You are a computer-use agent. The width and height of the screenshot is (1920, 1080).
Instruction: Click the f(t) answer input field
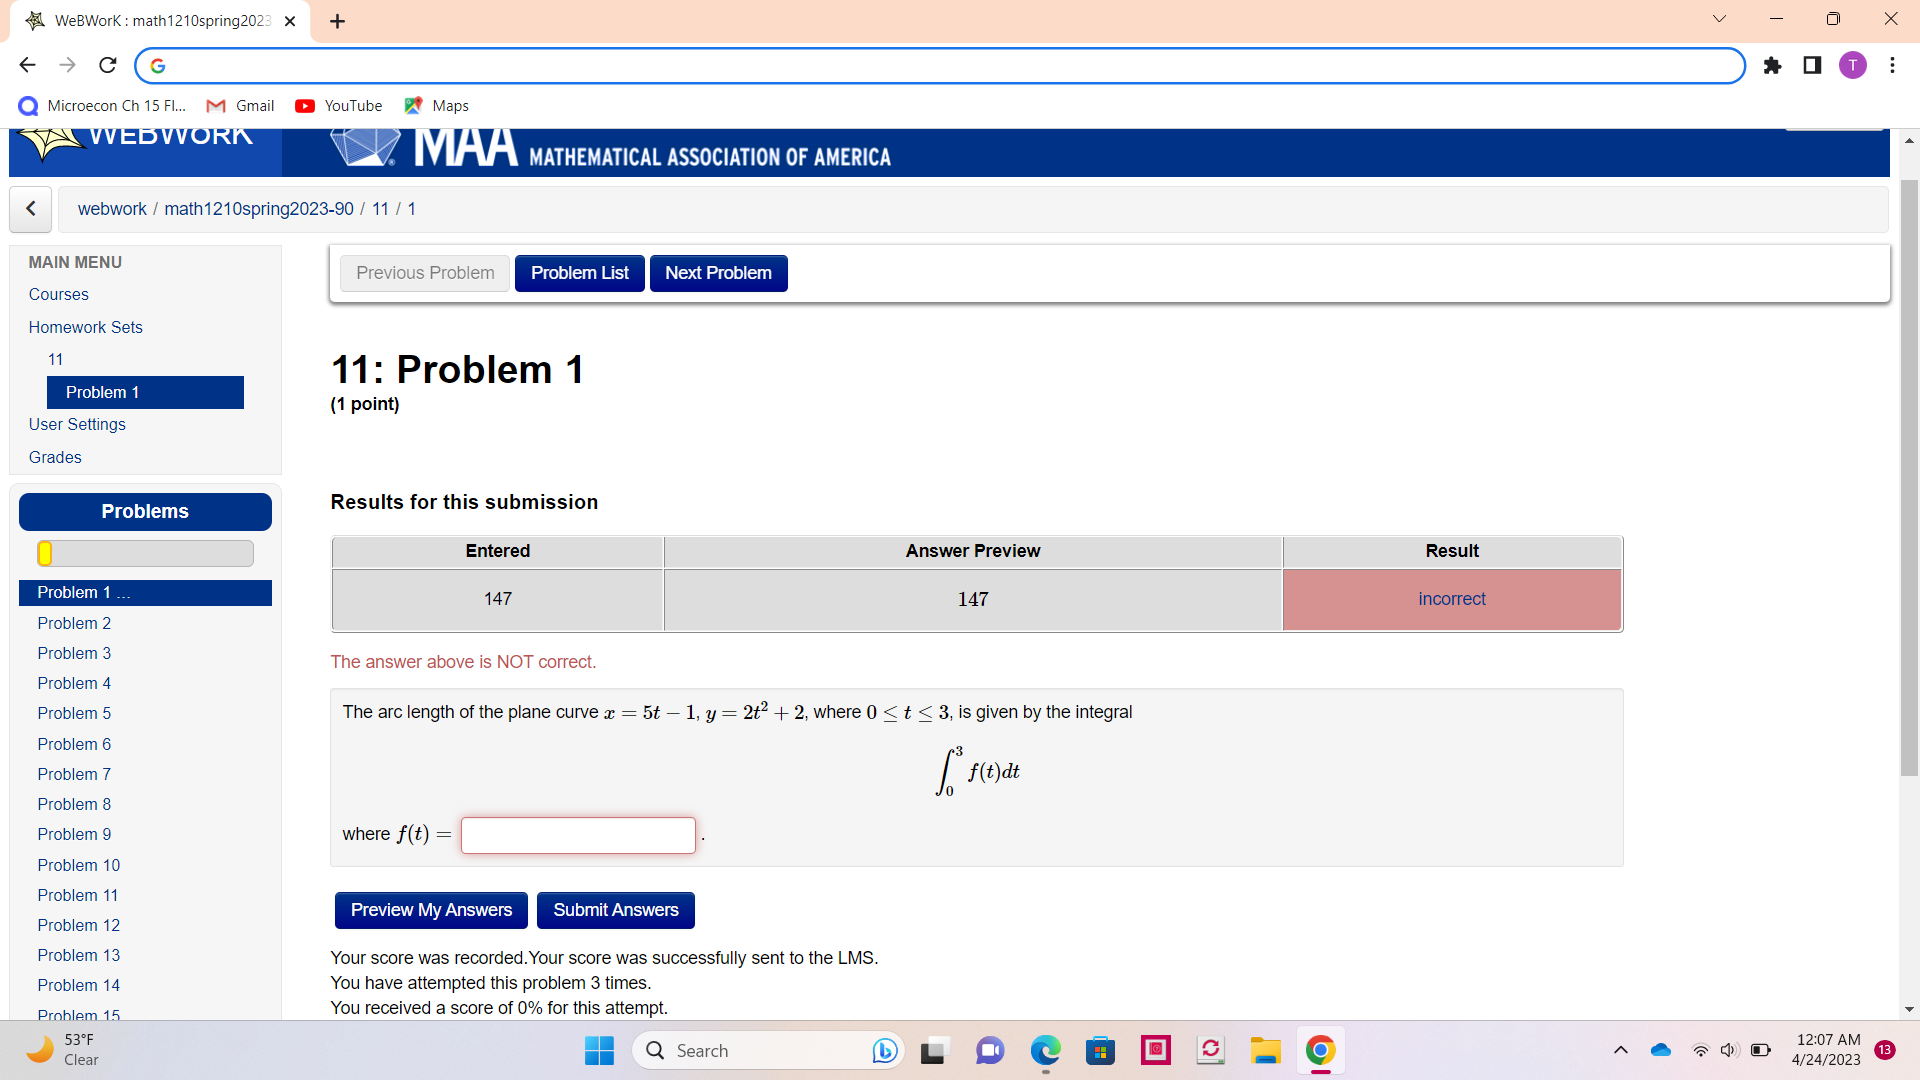pos(577,834)
